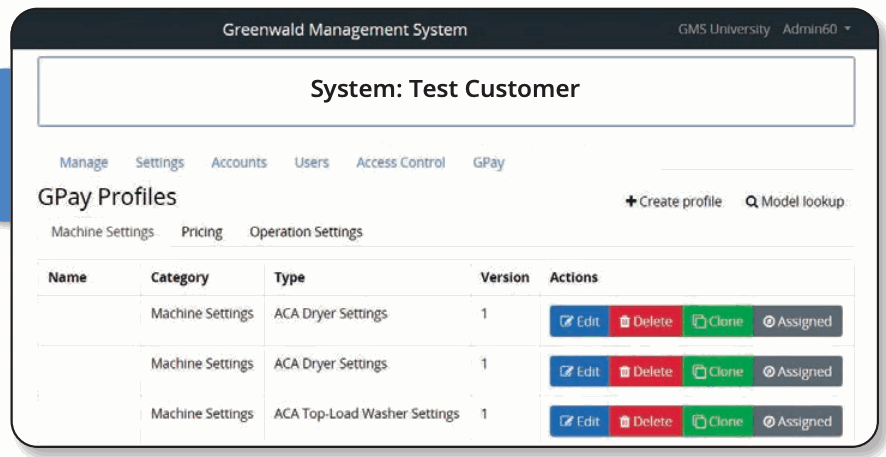The image size is (886, 457).
Task: Delete the second ACA Dryer Settings profile
Action: point(646,371)
